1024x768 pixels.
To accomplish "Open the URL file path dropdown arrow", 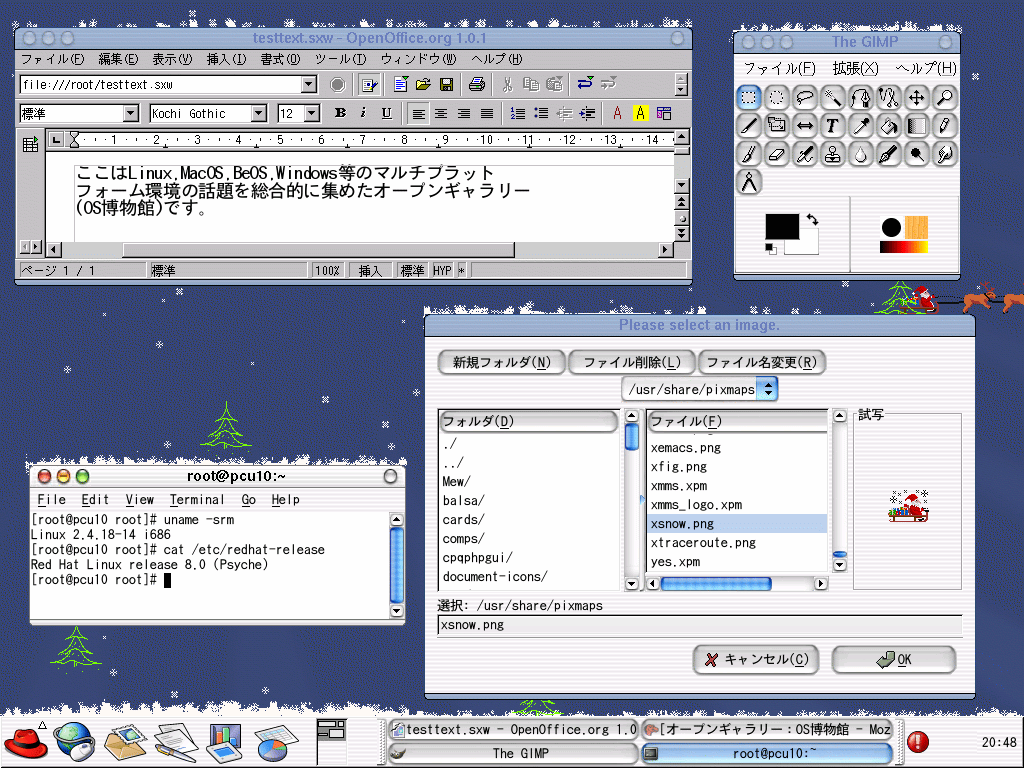I will (x=309, y=84).
